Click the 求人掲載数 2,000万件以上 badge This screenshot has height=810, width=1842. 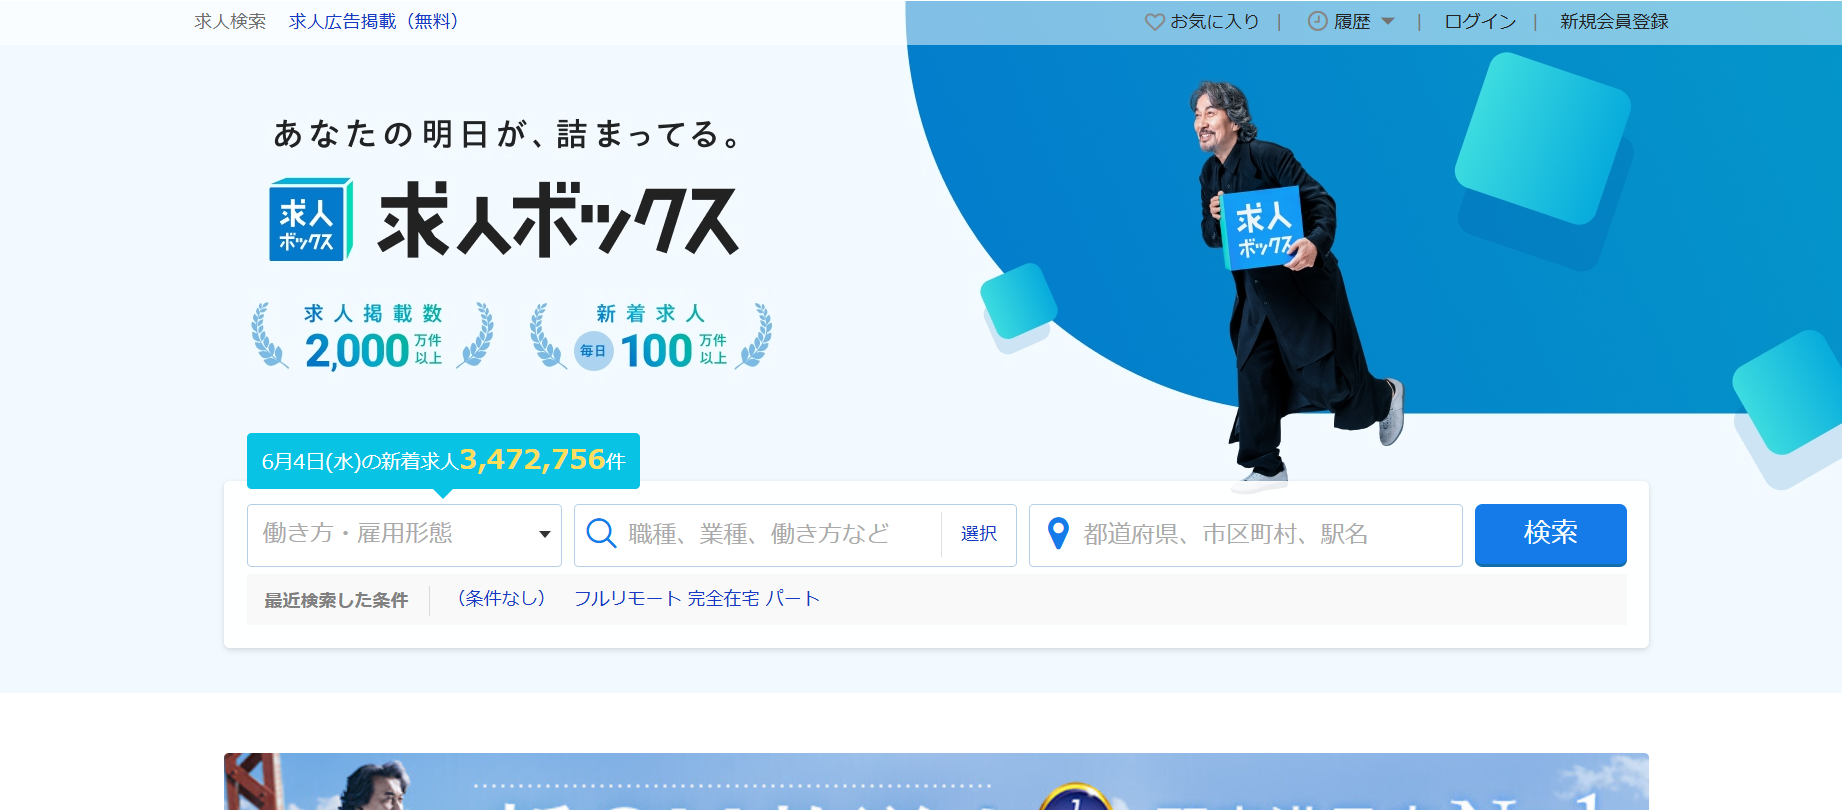(x=372, y=338)
